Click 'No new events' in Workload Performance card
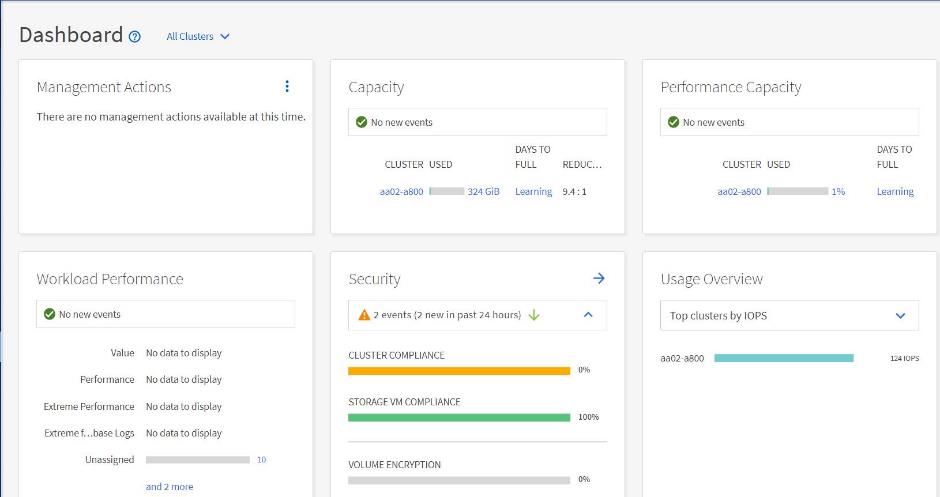Viewport: 940px width, 497px height. point(90,314)
